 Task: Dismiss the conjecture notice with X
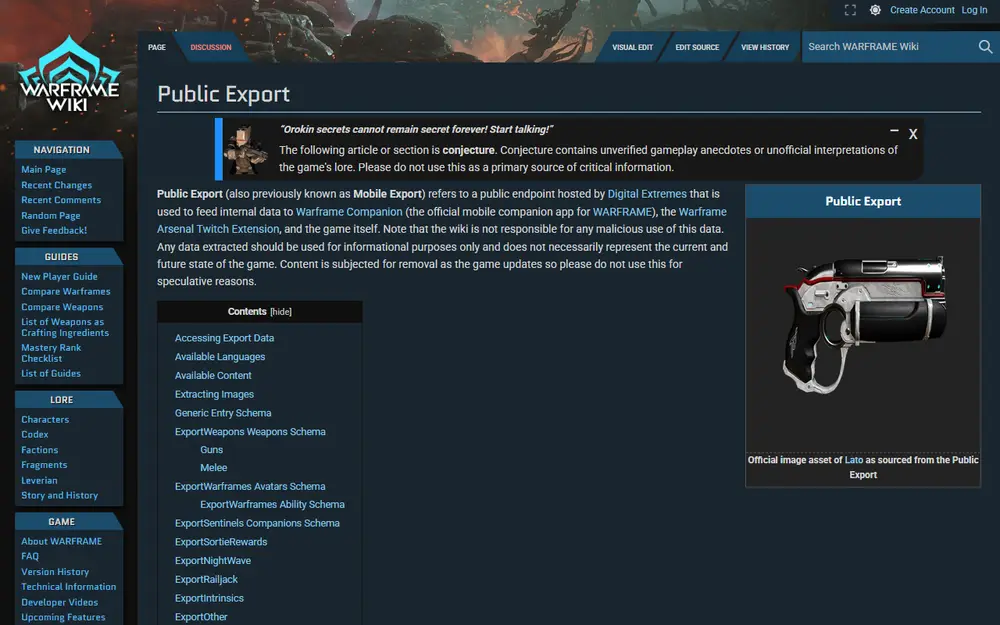pos(913,134)
